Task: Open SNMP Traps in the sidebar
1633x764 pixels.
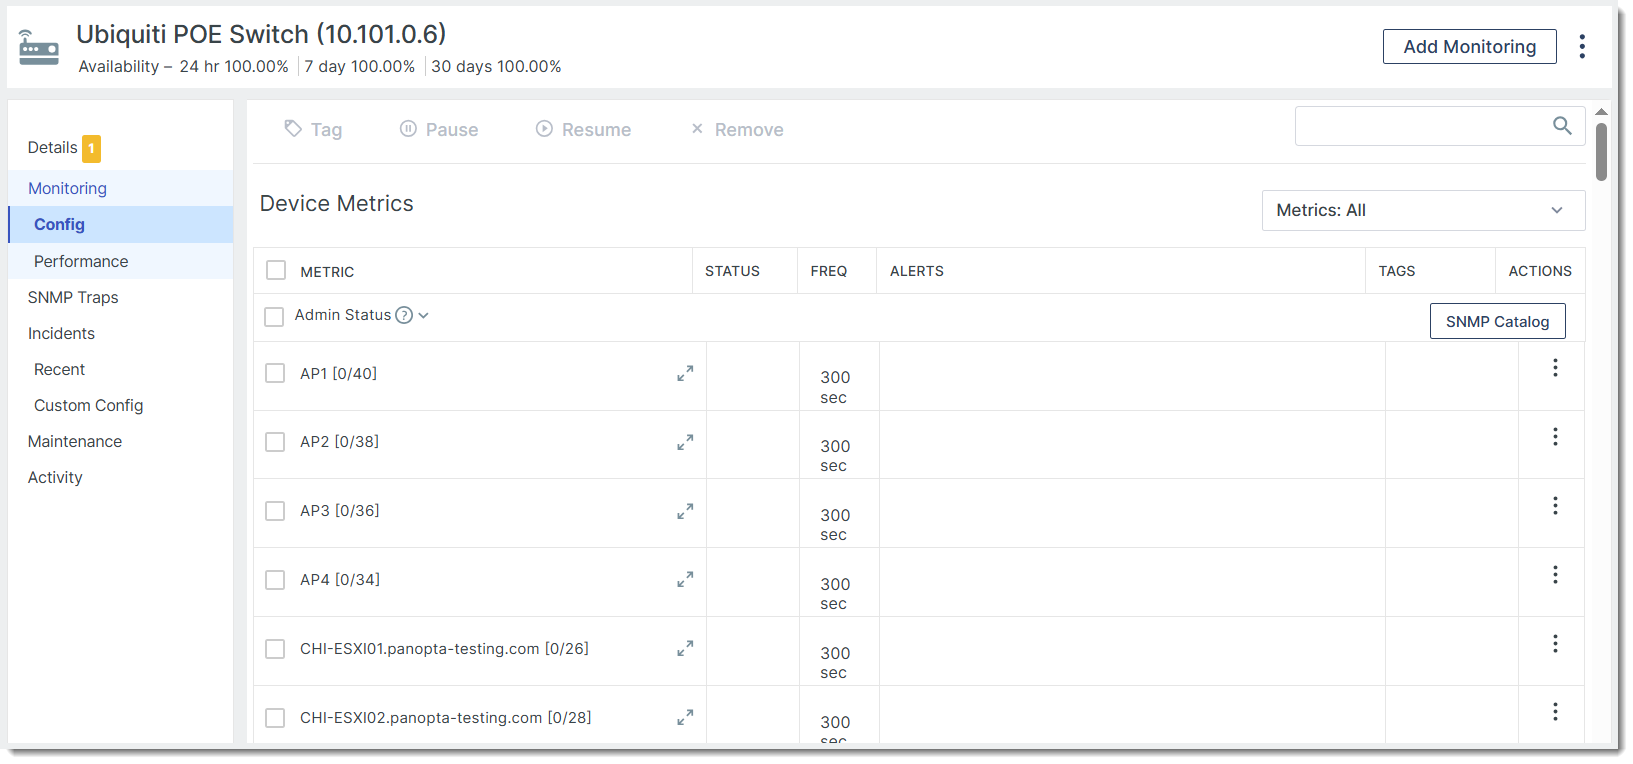Action: point(73,297)
